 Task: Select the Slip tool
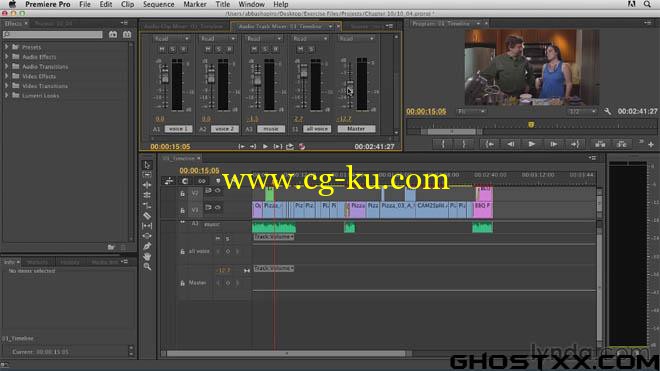[147, 226]
